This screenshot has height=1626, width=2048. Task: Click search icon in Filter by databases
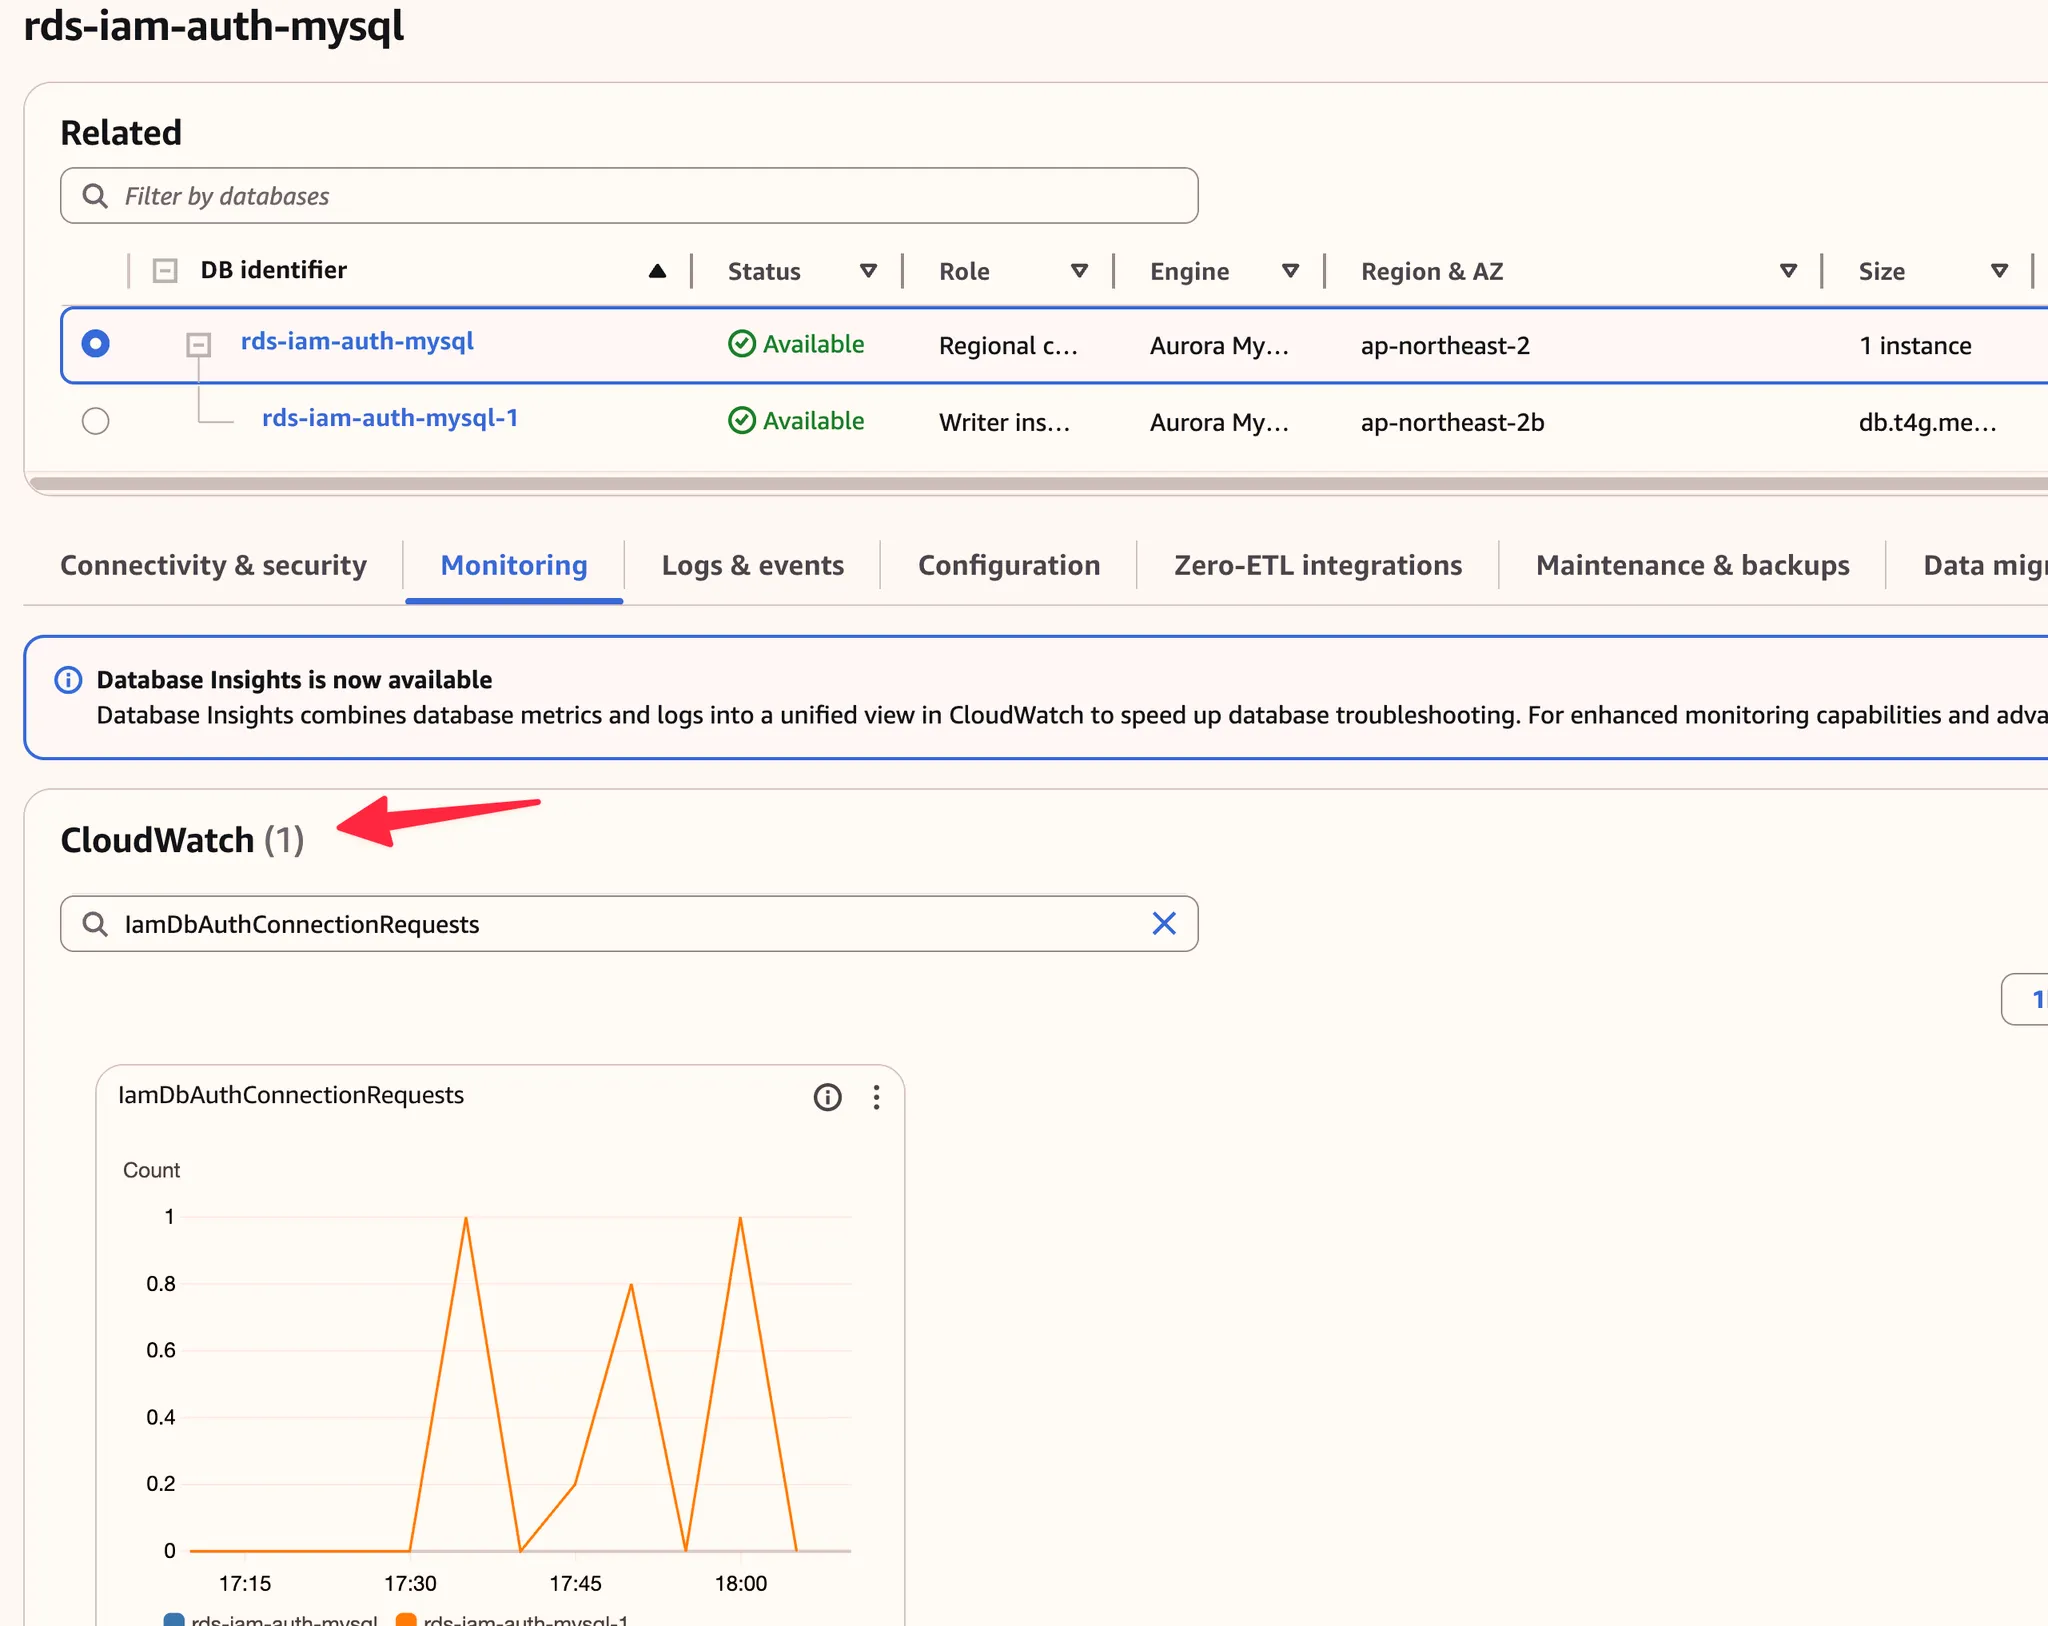95,196
